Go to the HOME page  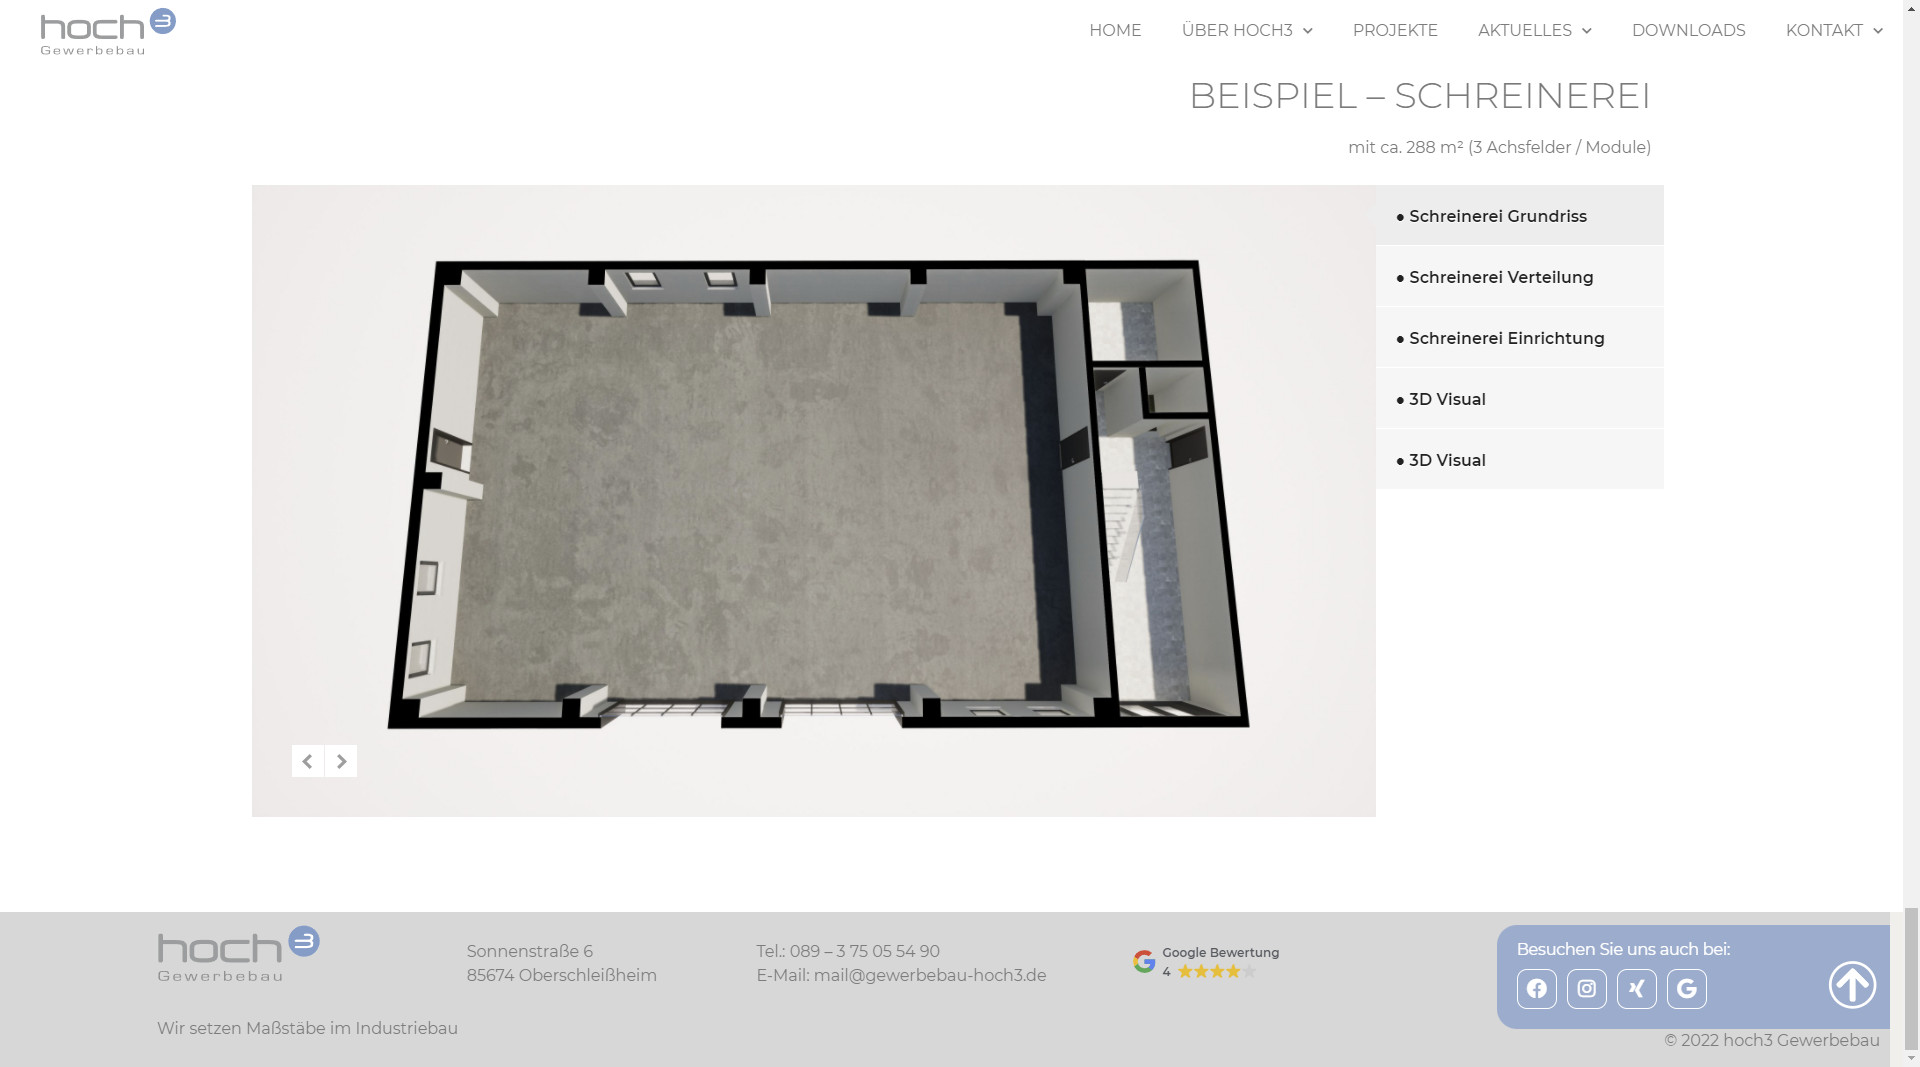[1114, 30]
